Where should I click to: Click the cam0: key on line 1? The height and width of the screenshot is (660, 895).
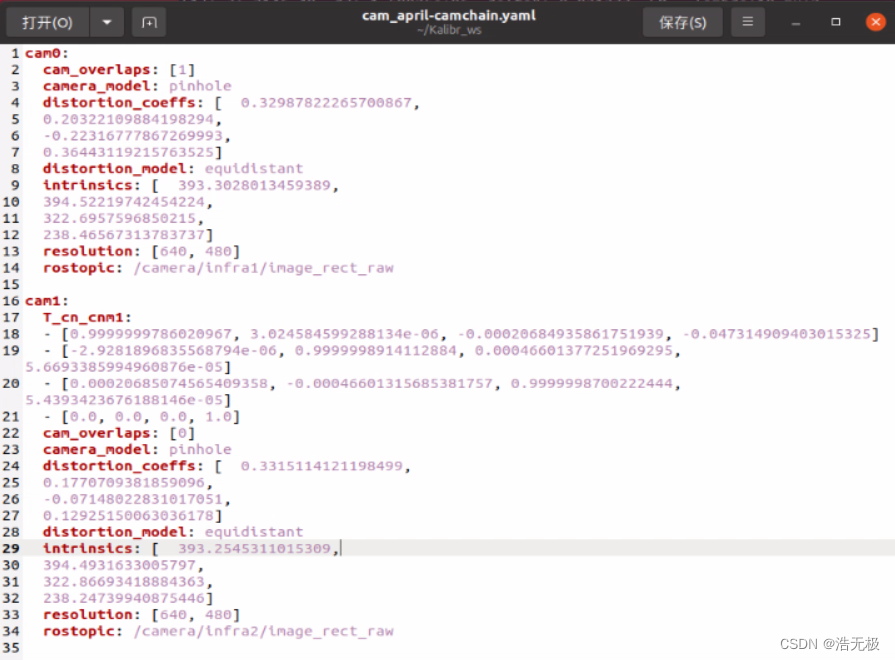[x=46, y=53]
